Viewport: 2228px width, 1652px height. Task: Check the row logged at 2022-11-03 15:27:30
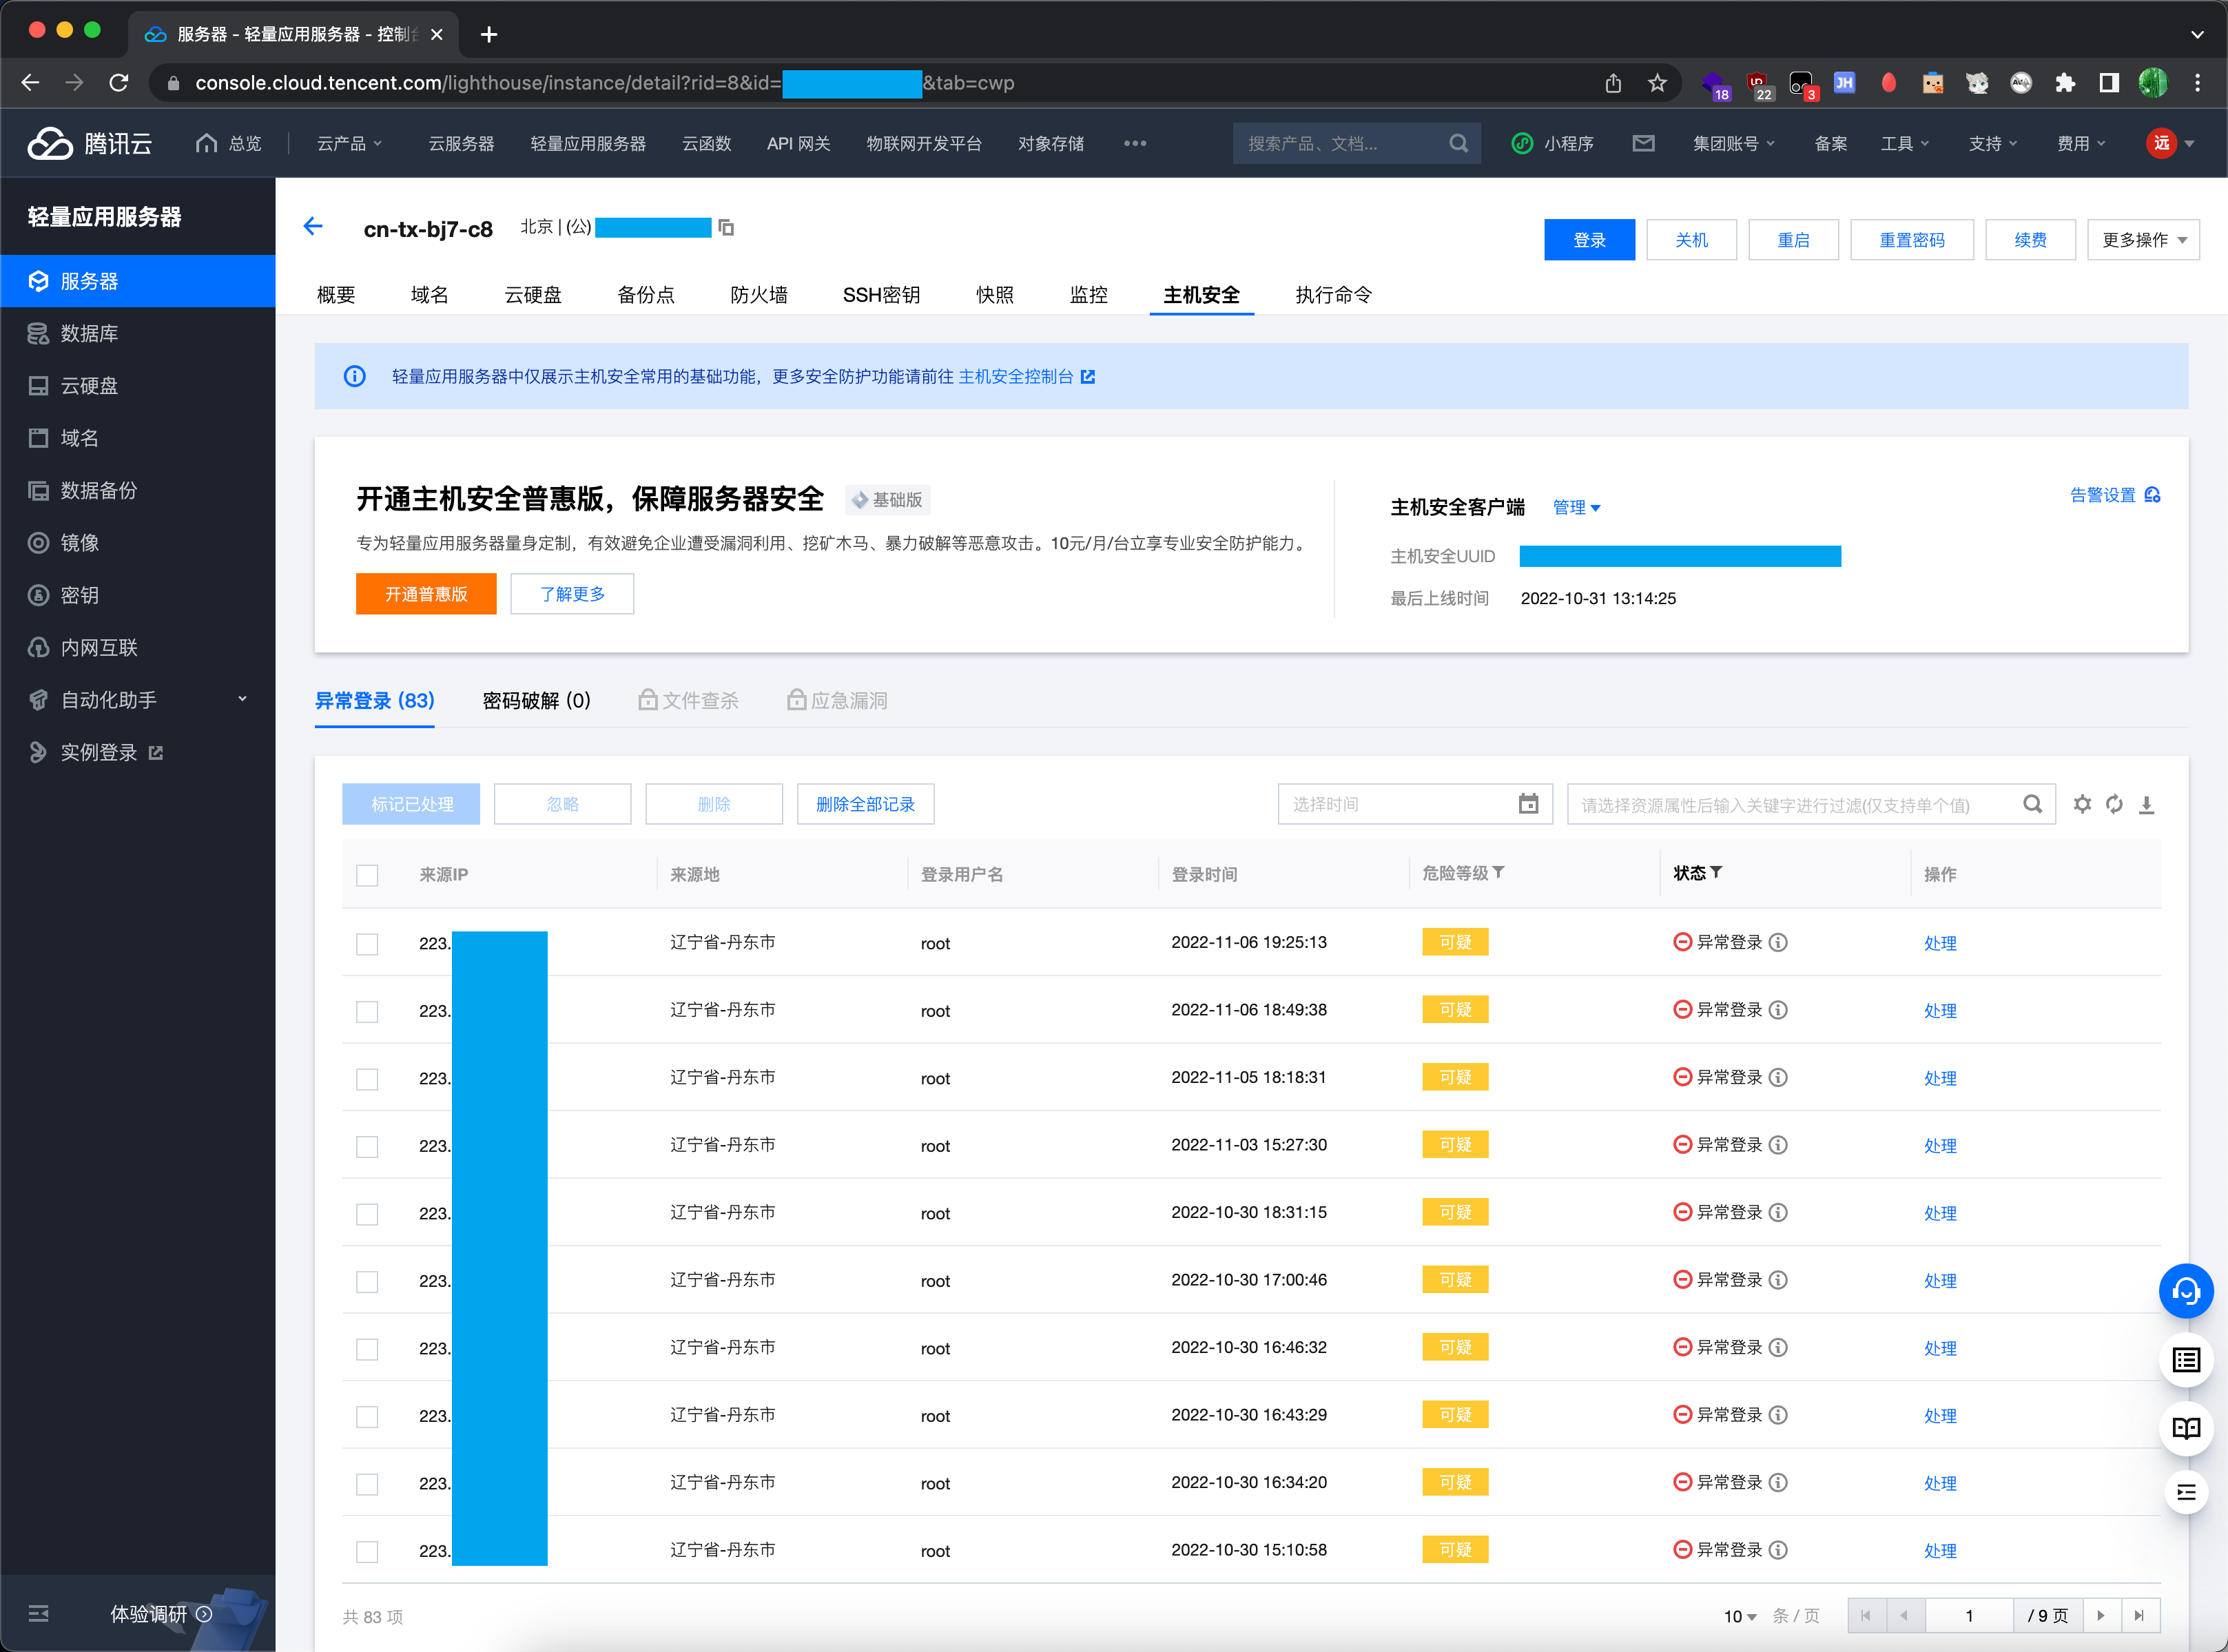367,1146
